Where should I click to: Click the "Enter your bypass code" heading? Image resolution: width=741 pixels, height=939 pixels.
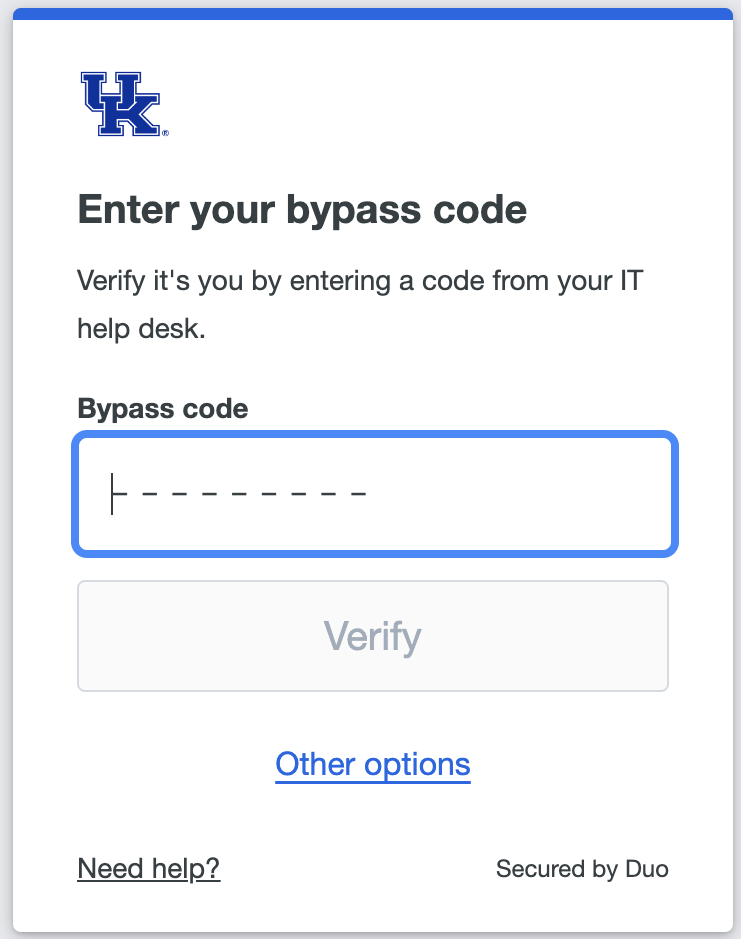pyautogui.click(x=302, y=211)
